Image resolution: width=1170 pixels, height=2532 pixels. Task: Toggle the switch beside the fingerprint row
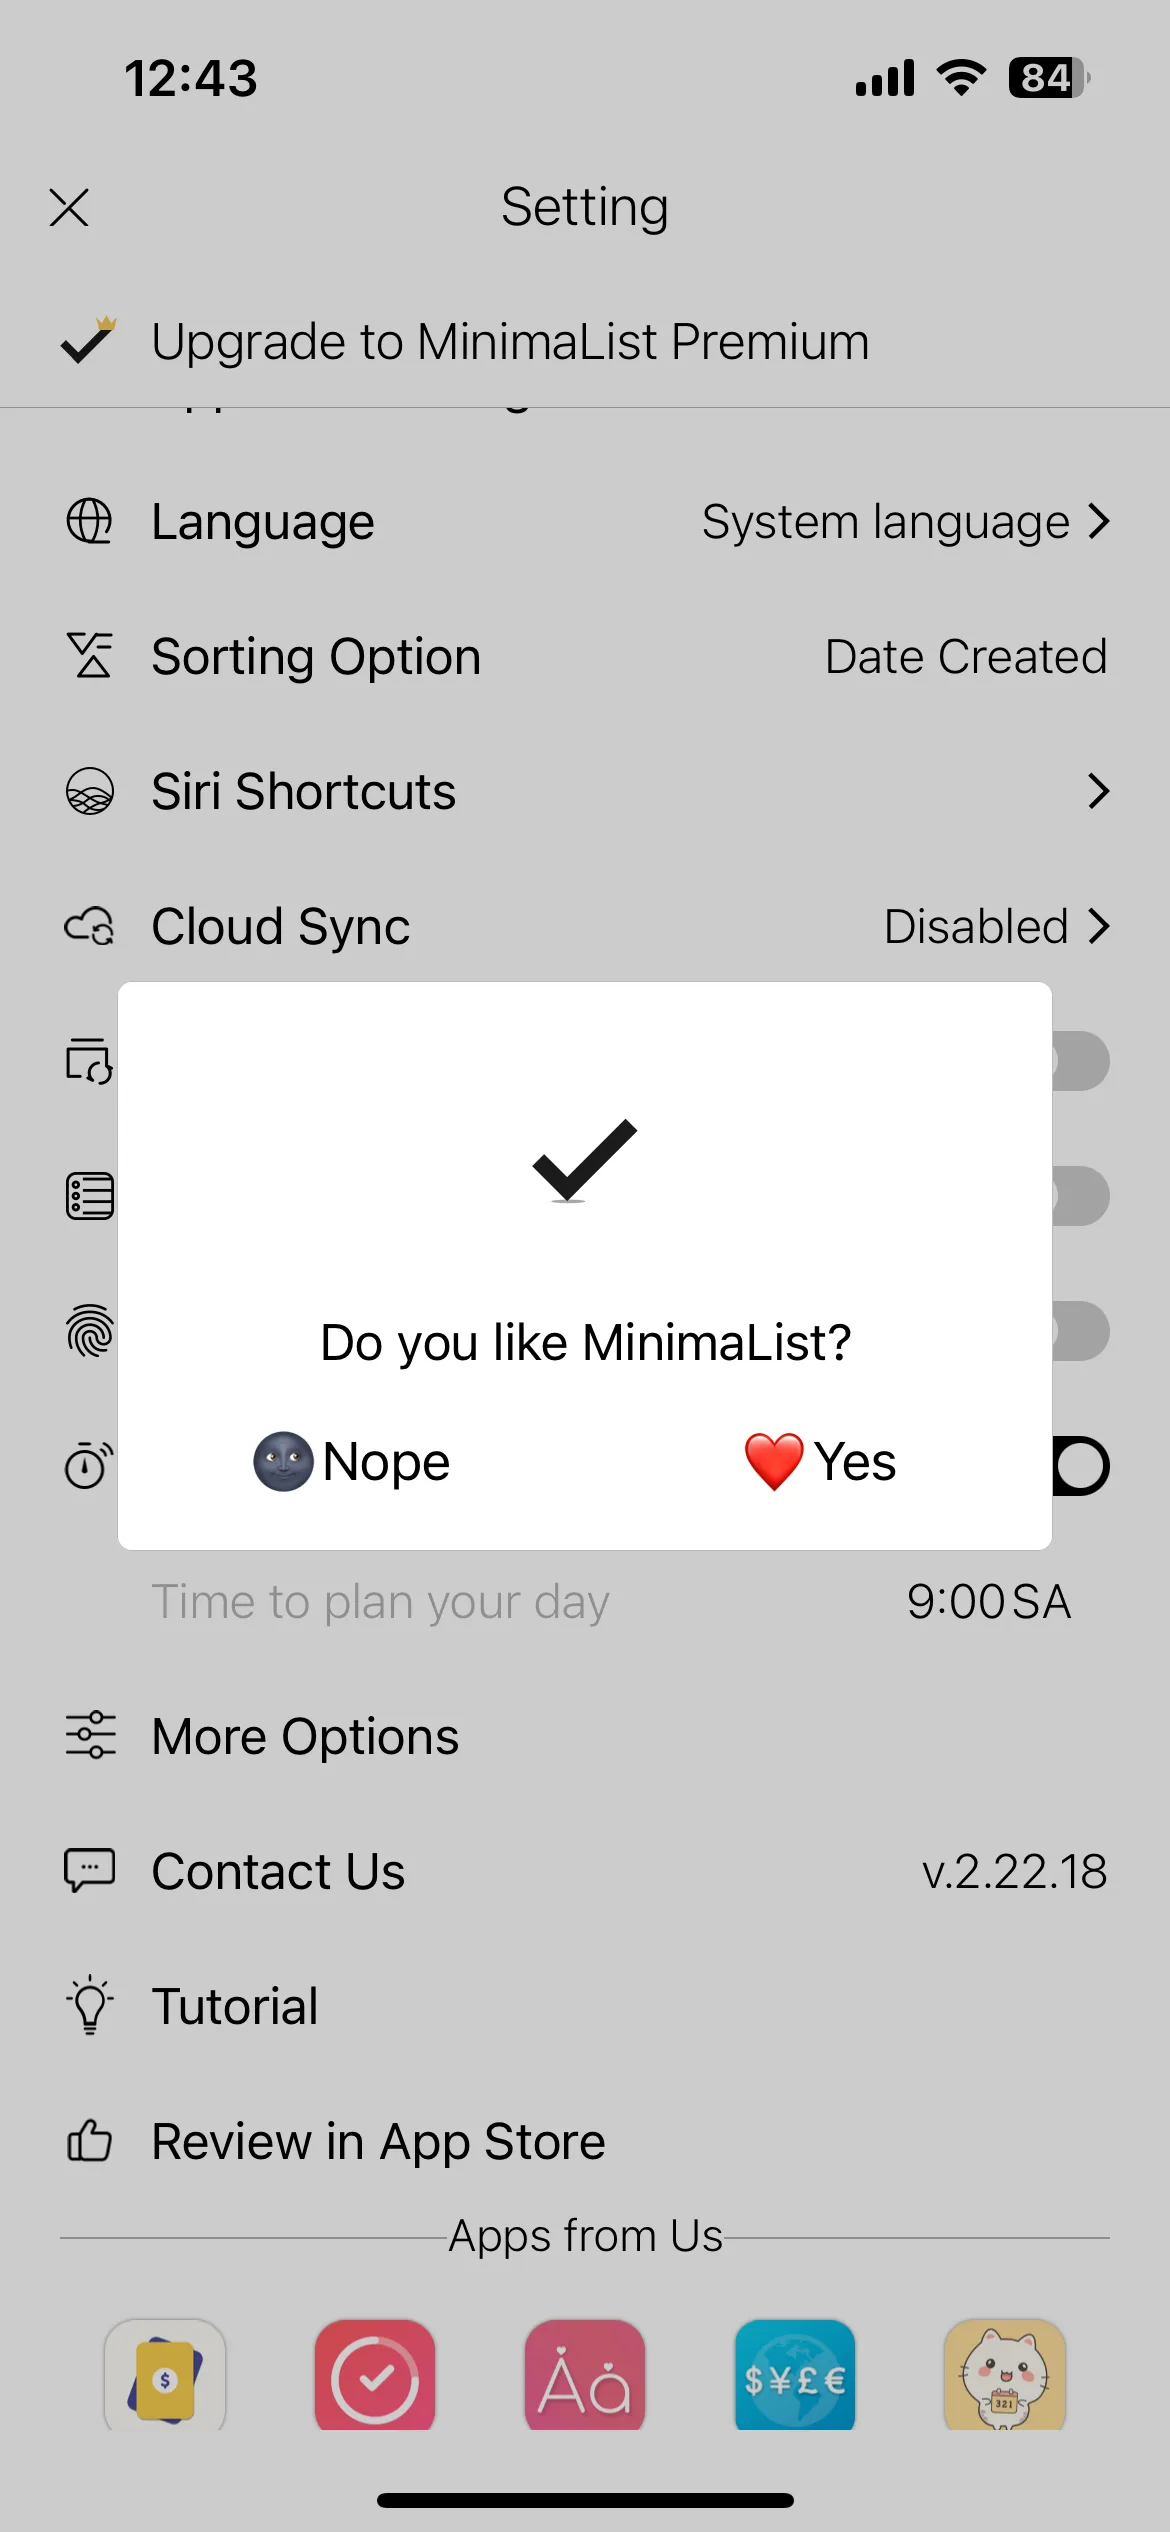pyautogui.click(x=1080, y=1331)
